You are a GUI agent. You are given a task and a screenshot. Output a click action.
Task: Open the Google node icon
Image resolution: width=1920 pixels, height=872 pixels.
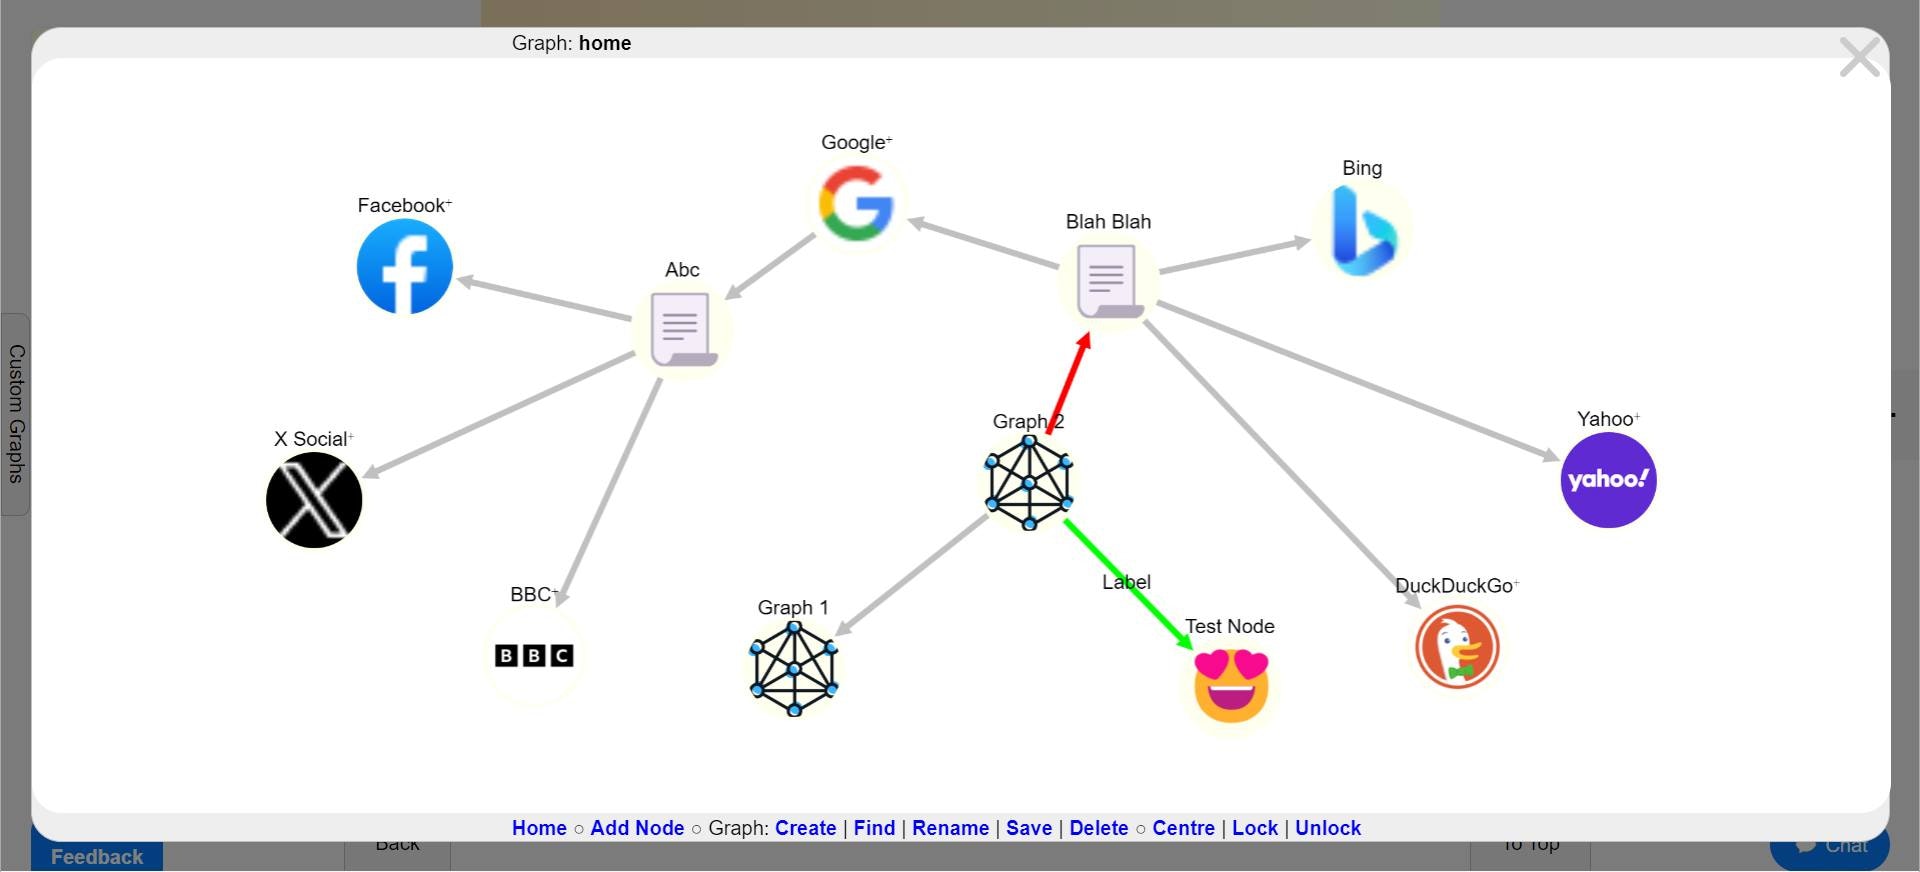(x=856, y=204)
